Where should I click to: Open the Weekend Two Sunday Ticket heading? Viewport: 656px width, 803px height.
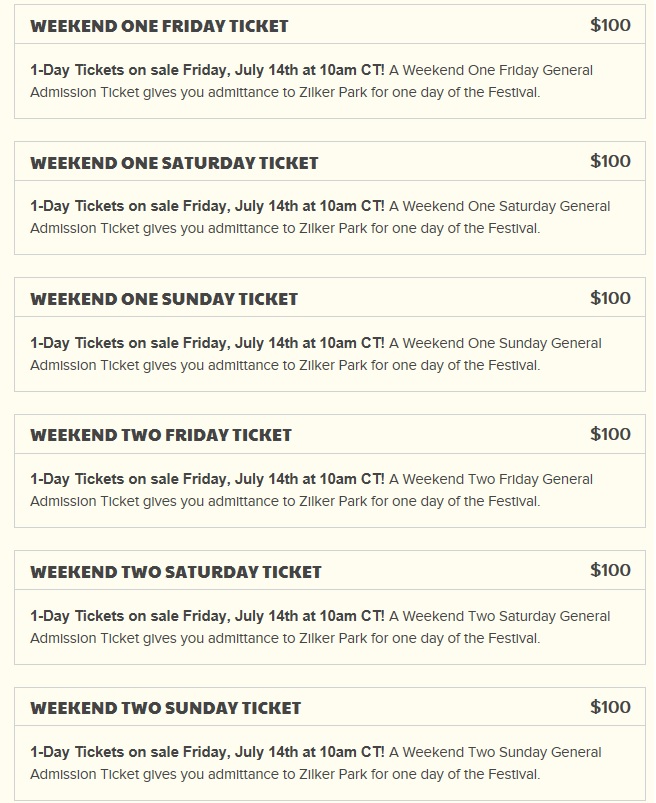click(165, 708)
